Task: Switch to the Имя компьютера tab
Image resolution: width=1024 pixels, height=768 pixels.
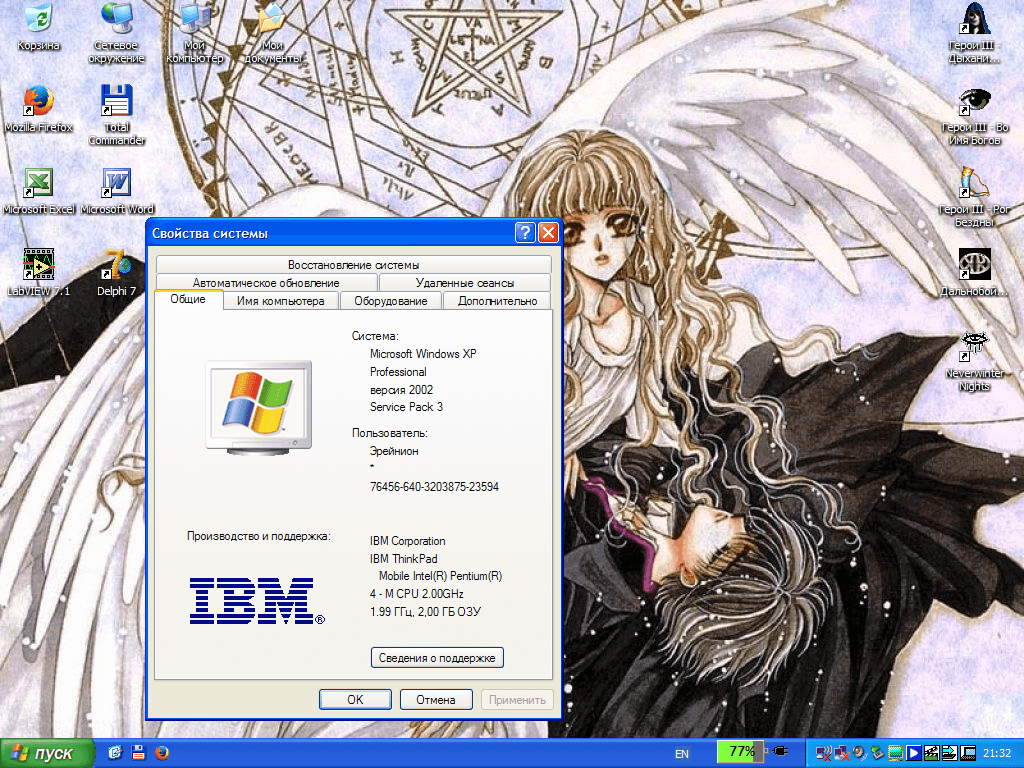Action: coord(280,301)
